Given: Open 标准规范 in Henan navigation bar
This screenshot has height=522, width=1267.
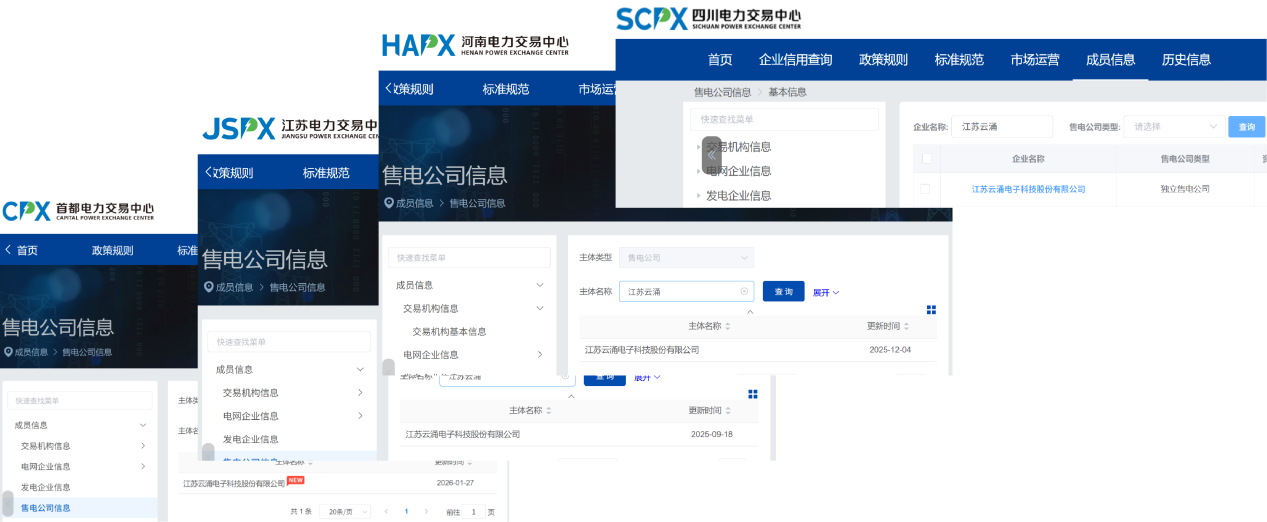Looking at the screenshot, I should pos(506,89).
